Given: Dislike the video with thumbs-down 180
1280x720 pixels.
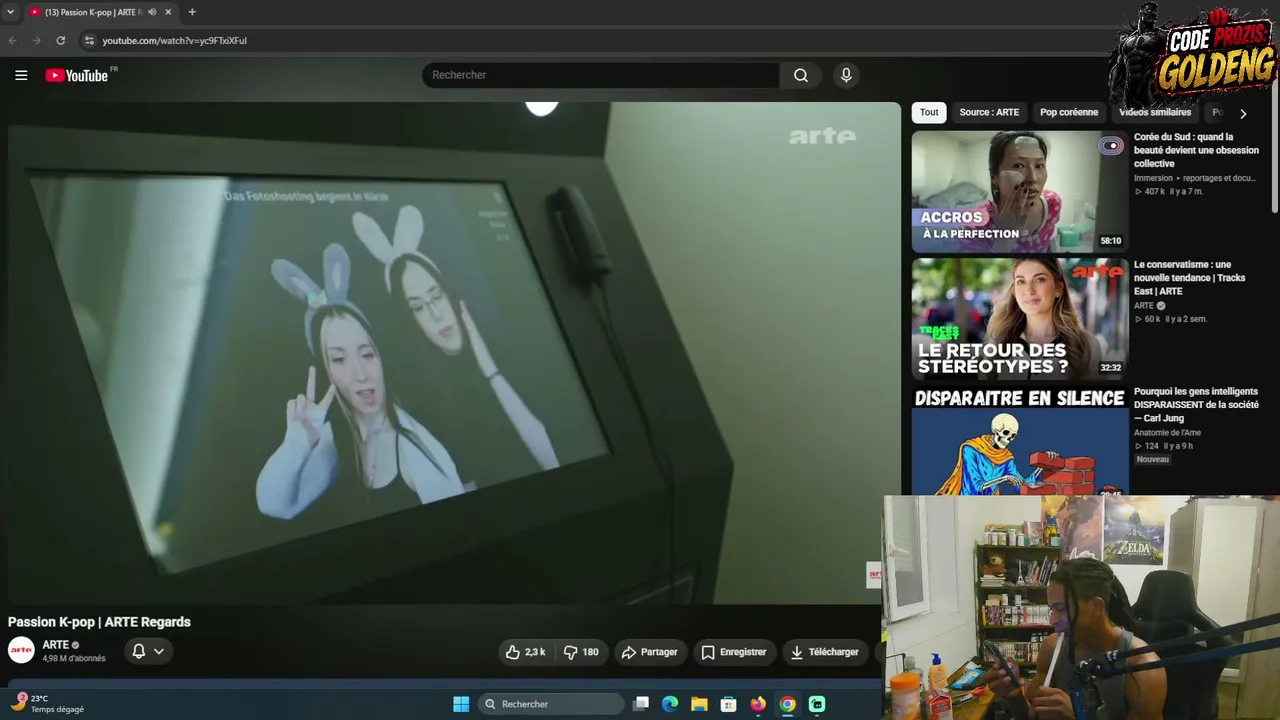Looking at the screenshot, I should (581, 652).
